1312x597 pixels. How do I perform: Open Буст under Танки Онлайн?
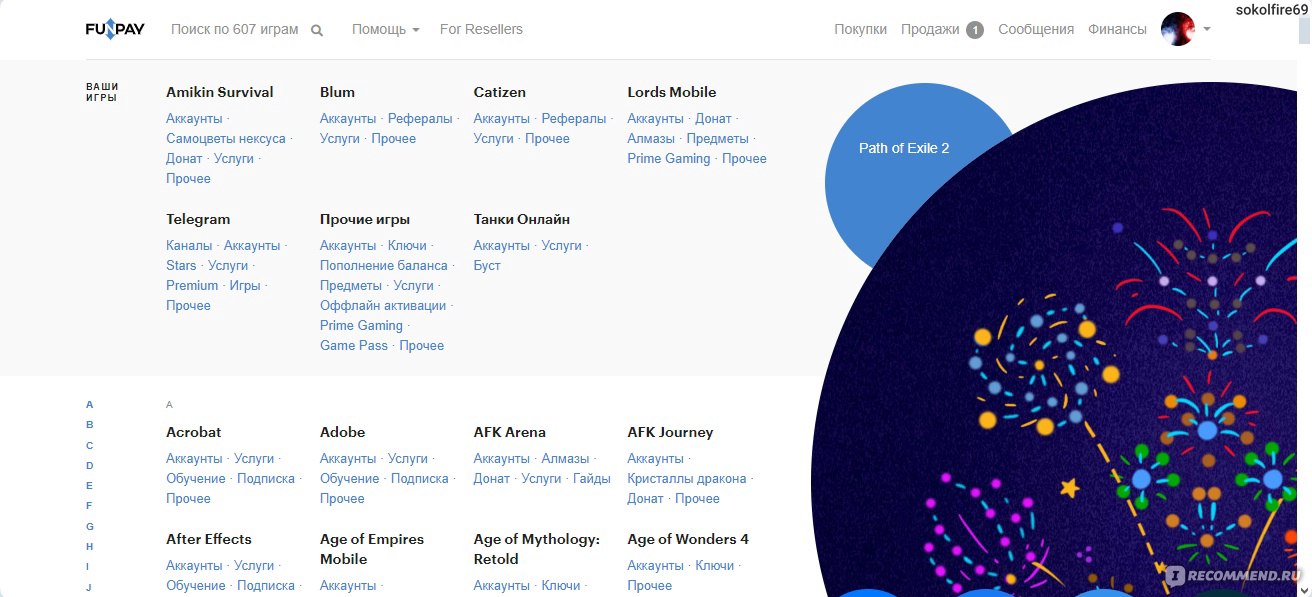pyautogui.click(x=487, y=265)
